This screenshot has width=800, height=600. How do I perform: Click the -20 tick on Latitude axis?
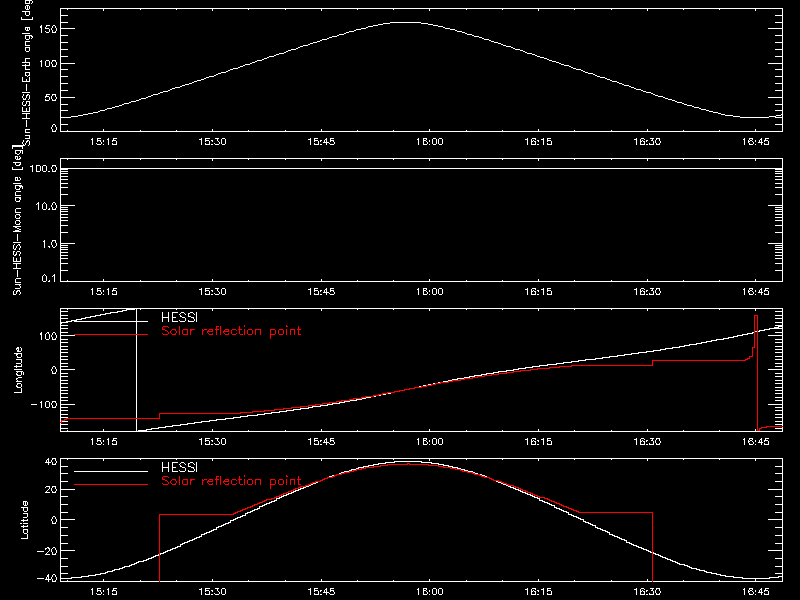coord(47,551)
